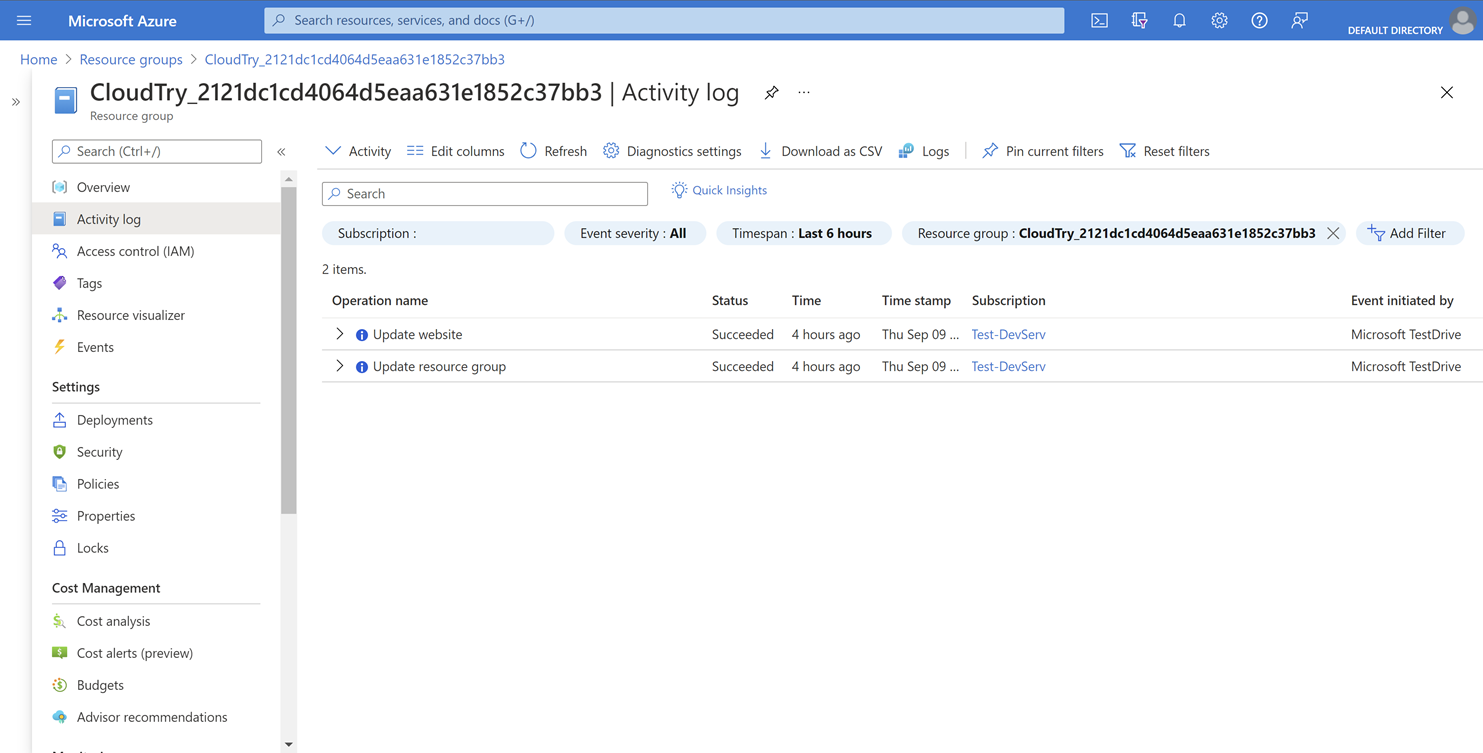
Task: Click the Add Filter button
Action: [x=1409, y=233]
